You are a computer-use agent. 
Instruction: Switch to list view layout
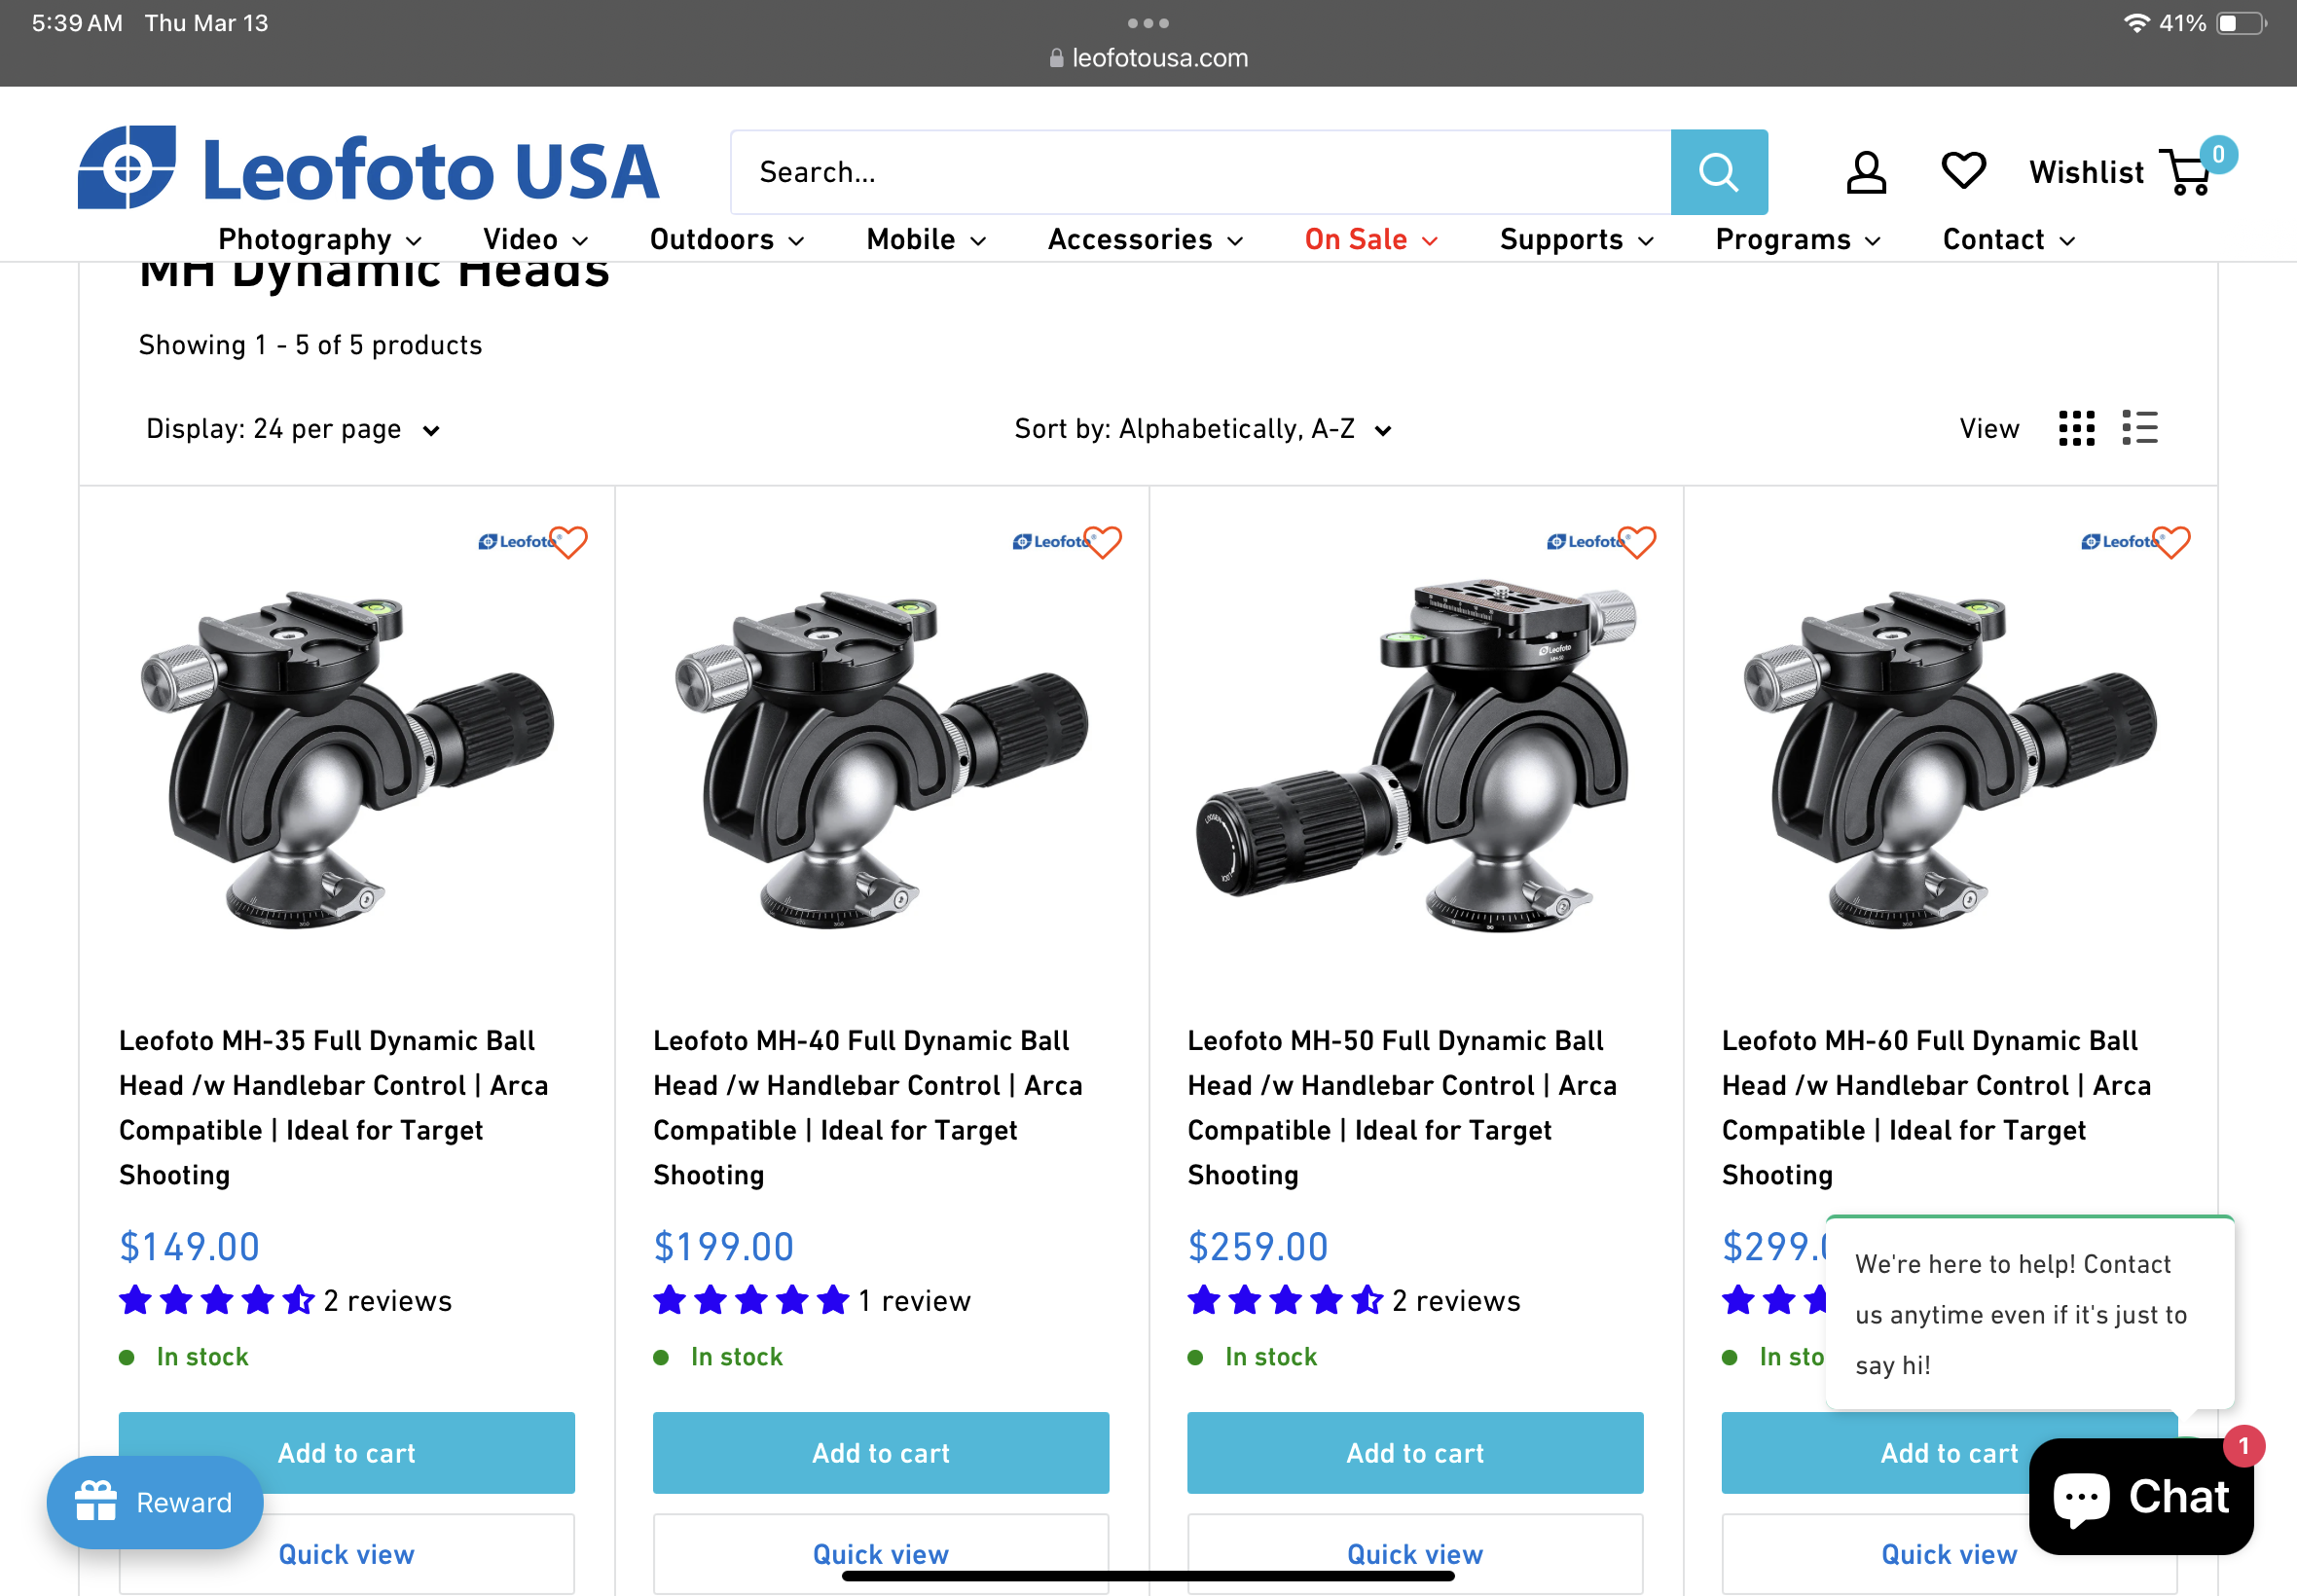coord(2139,428)
